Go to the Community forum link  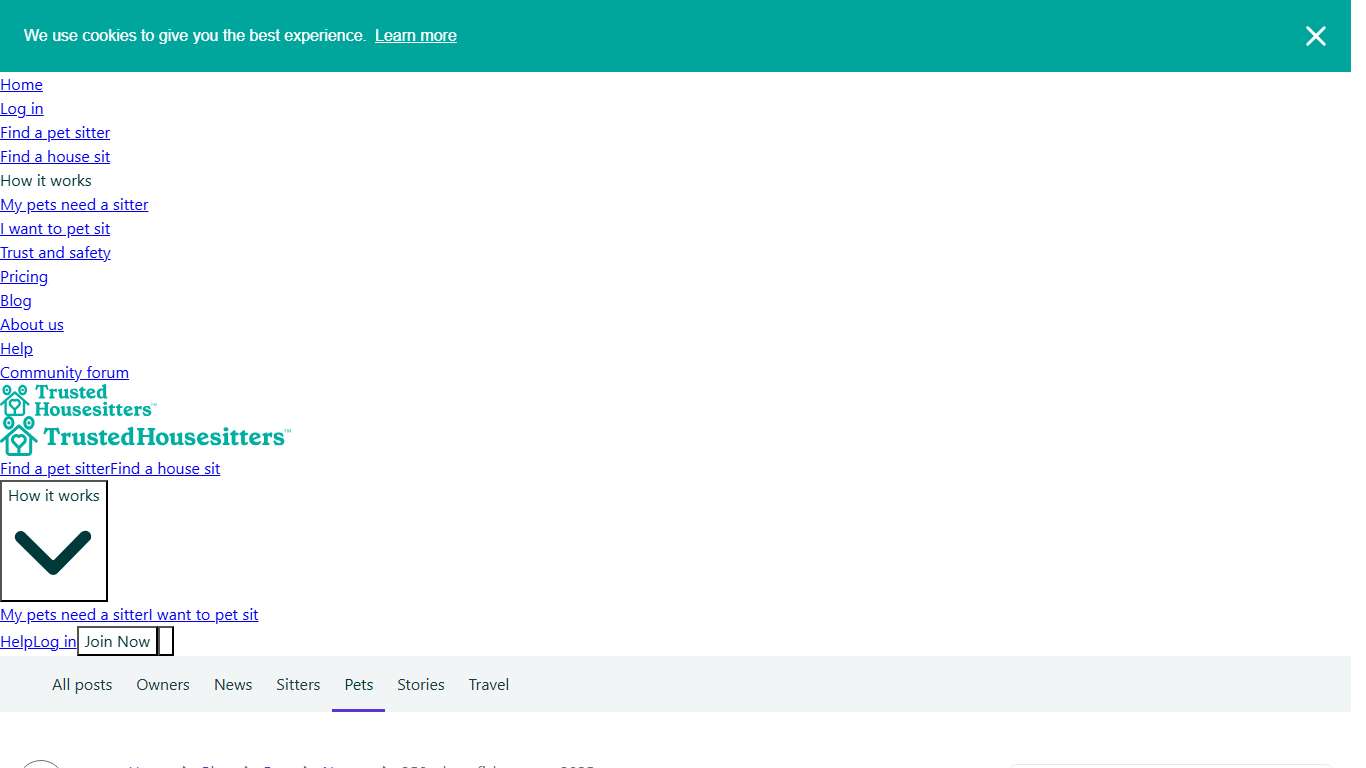pyautogui.click(x=64, y=373)
